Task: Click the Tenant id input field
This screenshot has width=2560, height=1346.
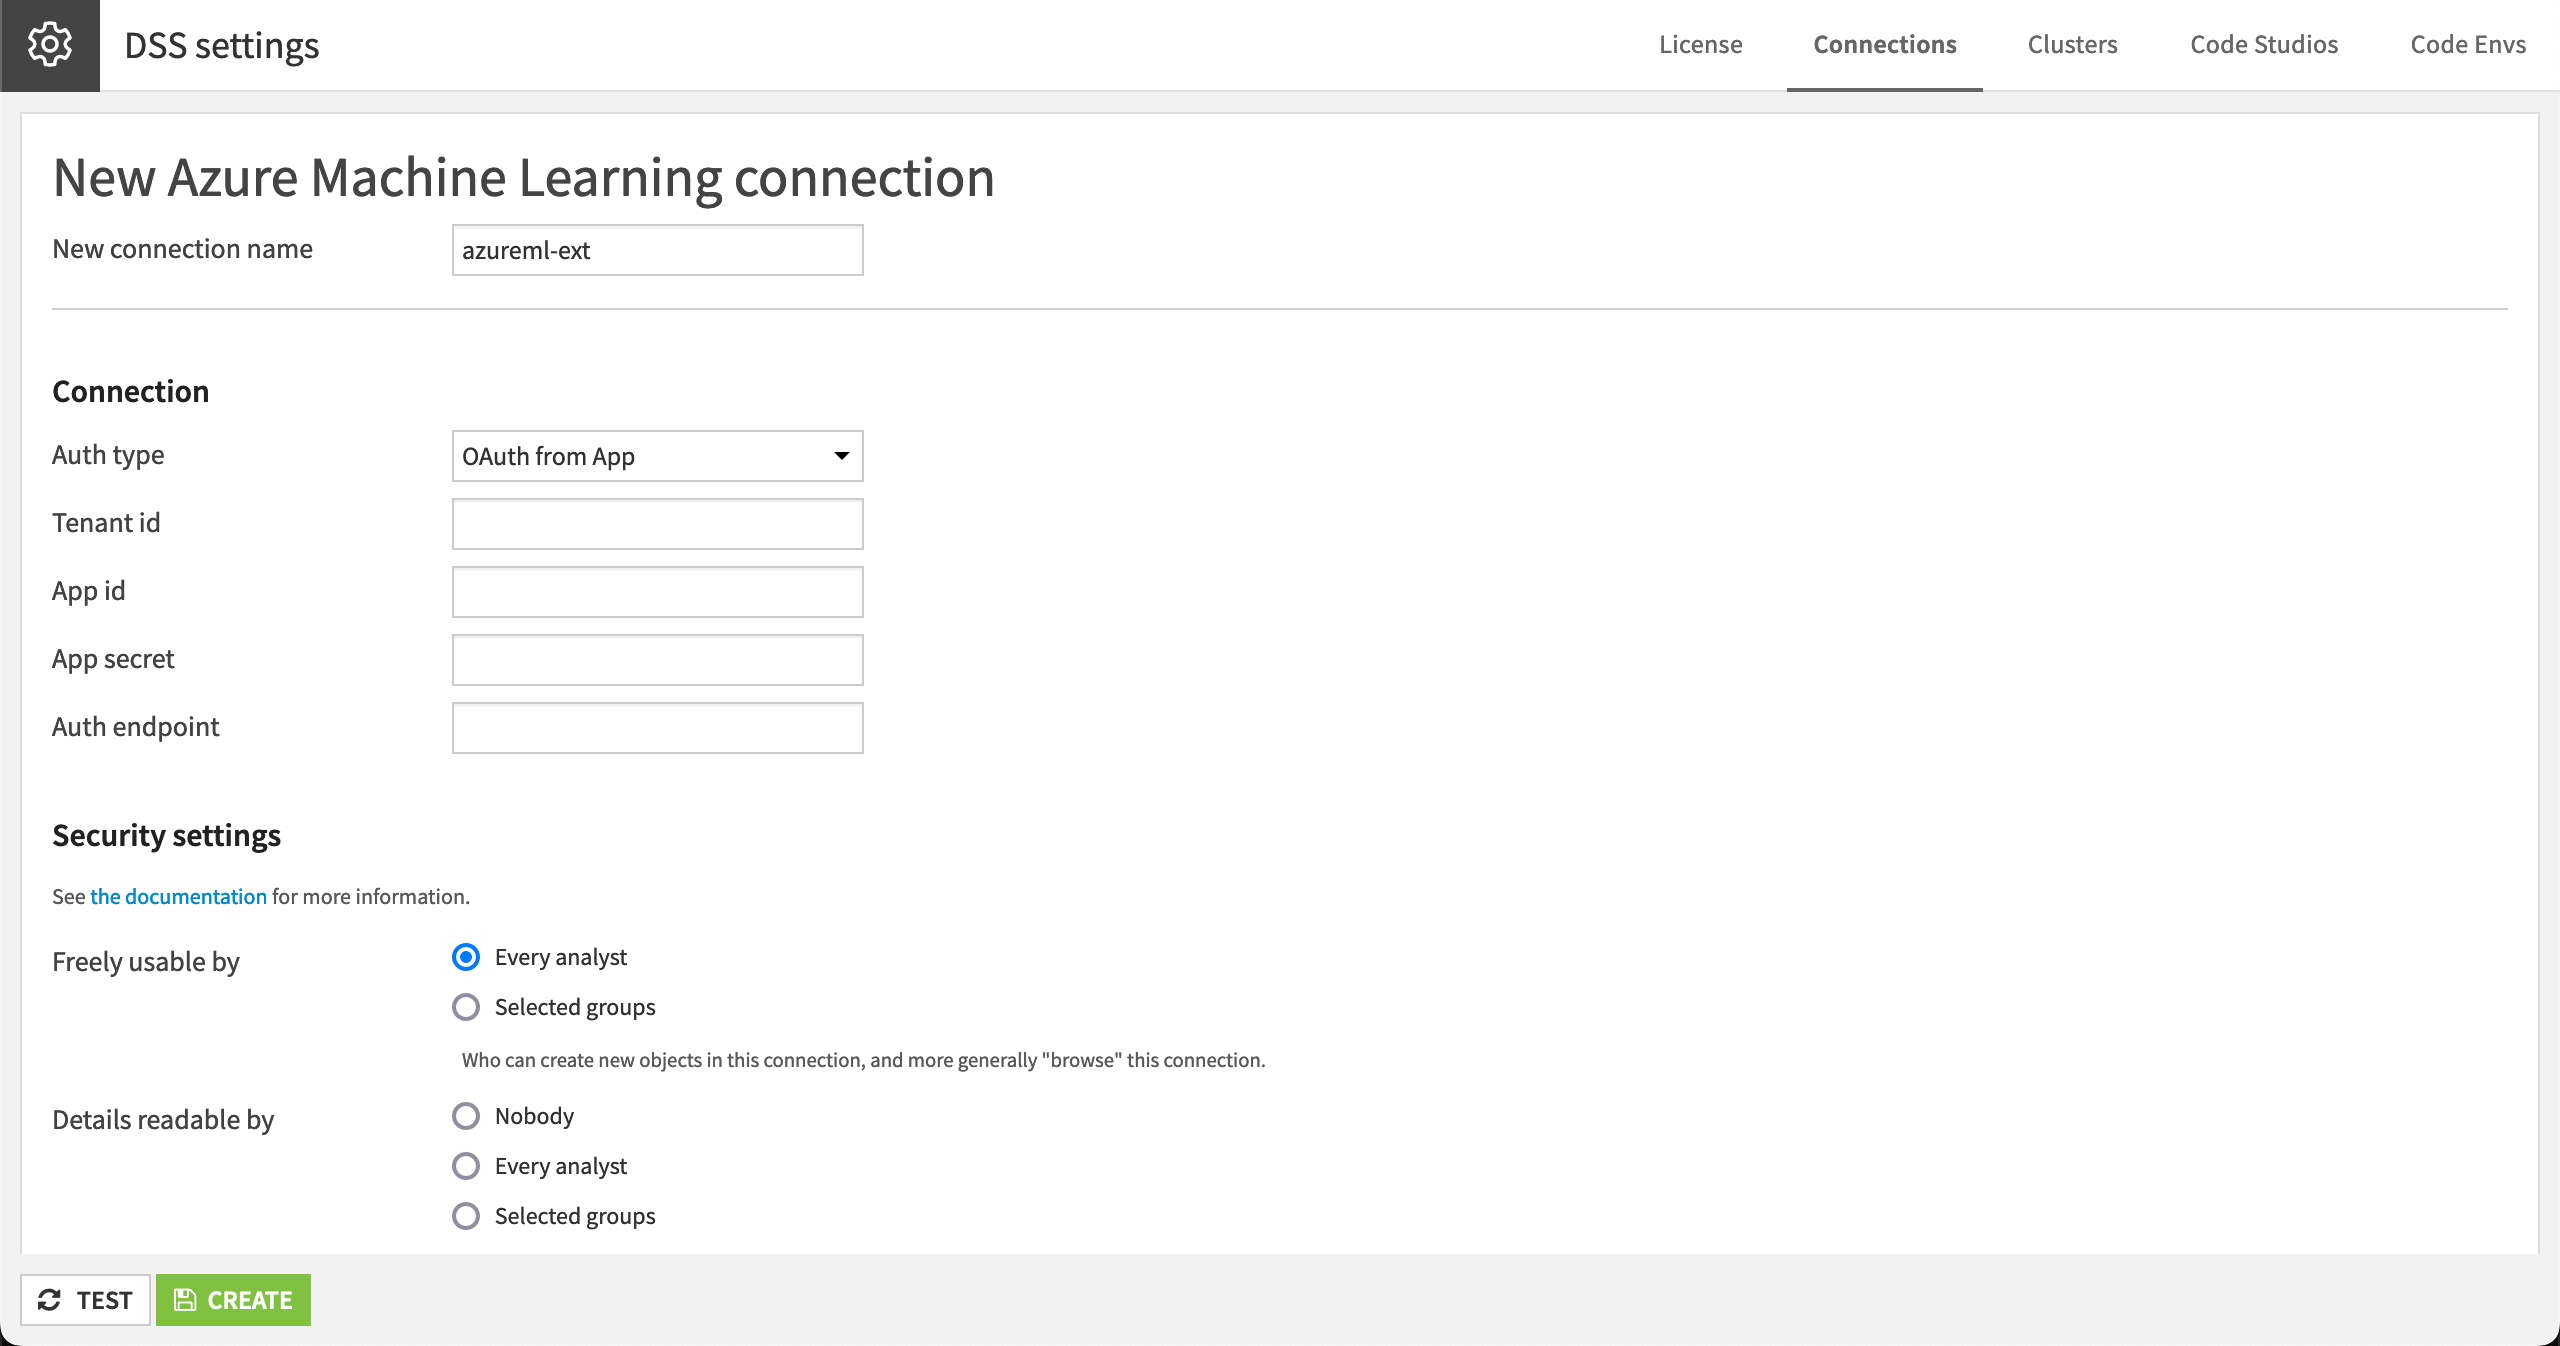Action: point(656,523)
